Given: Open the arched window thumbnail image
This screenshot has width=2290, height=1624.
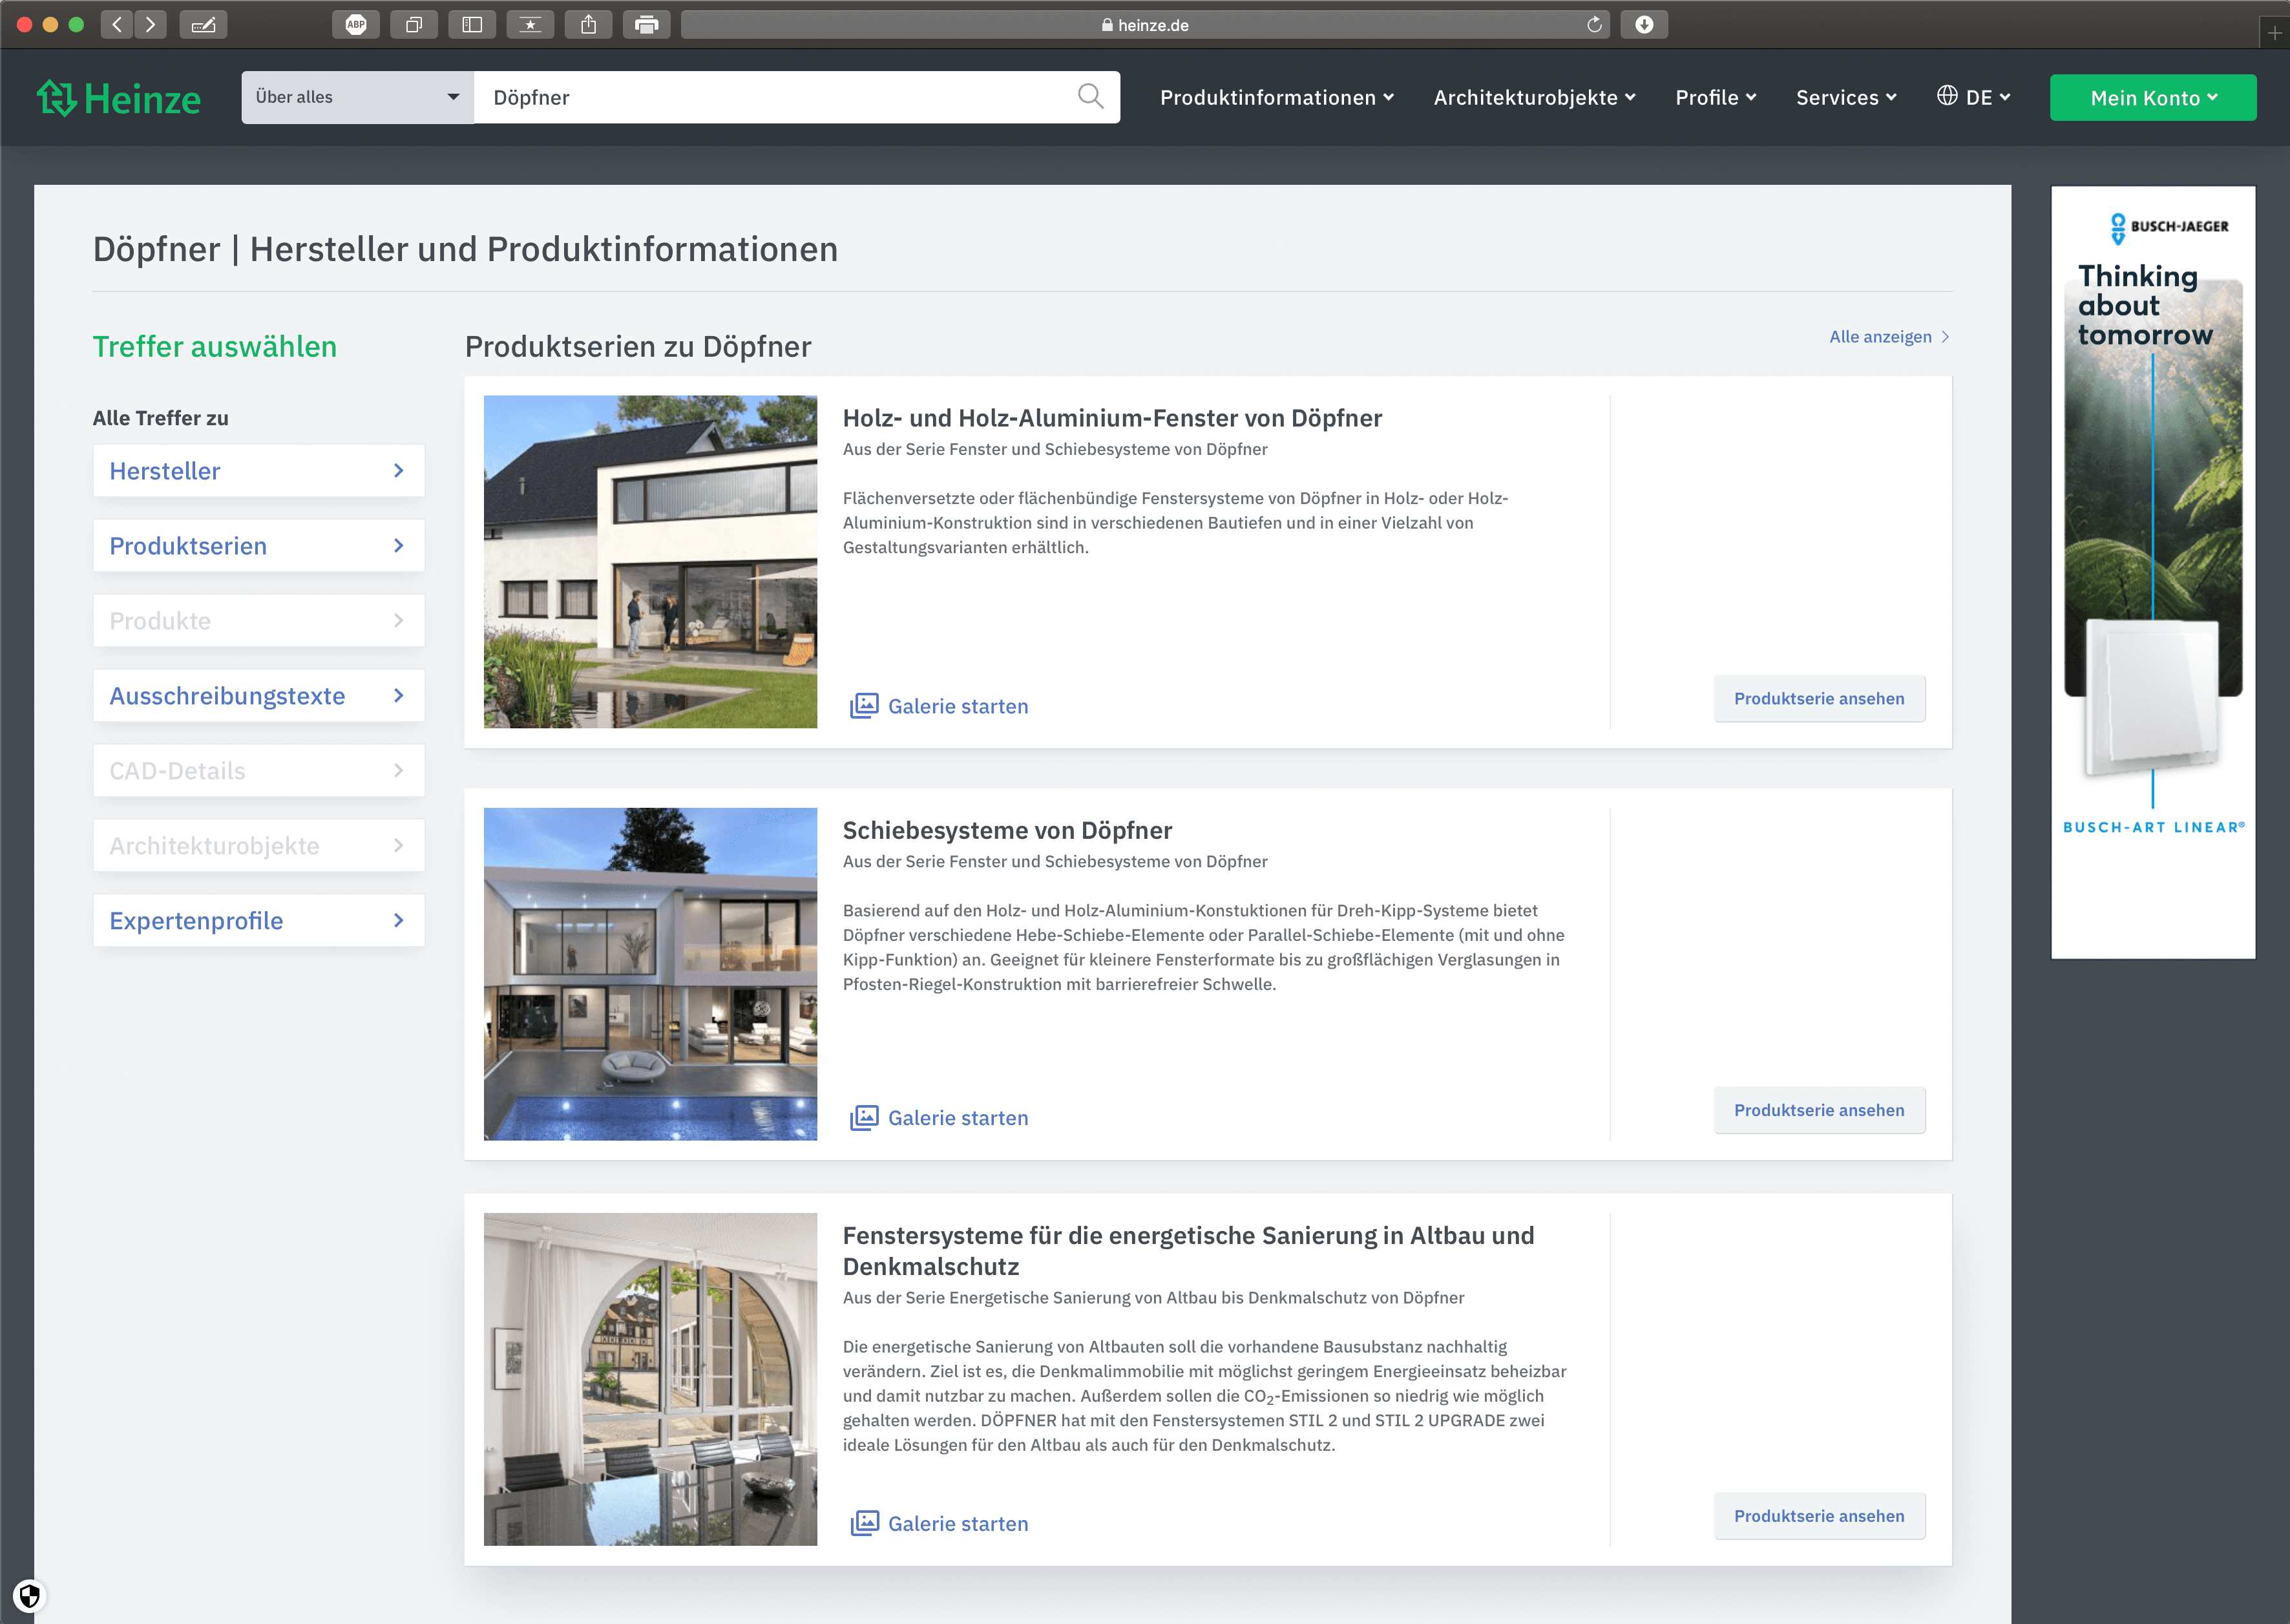Looking at the screenshot, I should tap(650, 1379).
